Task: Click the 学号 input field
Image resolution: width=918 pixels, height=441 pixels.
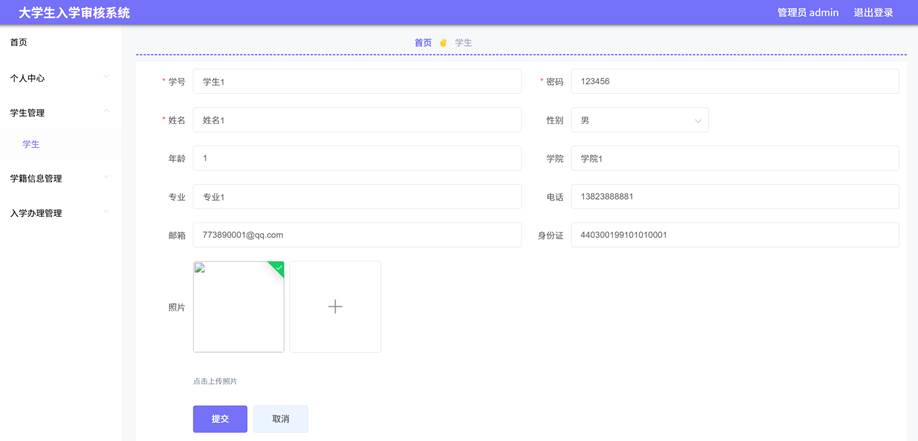Action: pos(357,81)
